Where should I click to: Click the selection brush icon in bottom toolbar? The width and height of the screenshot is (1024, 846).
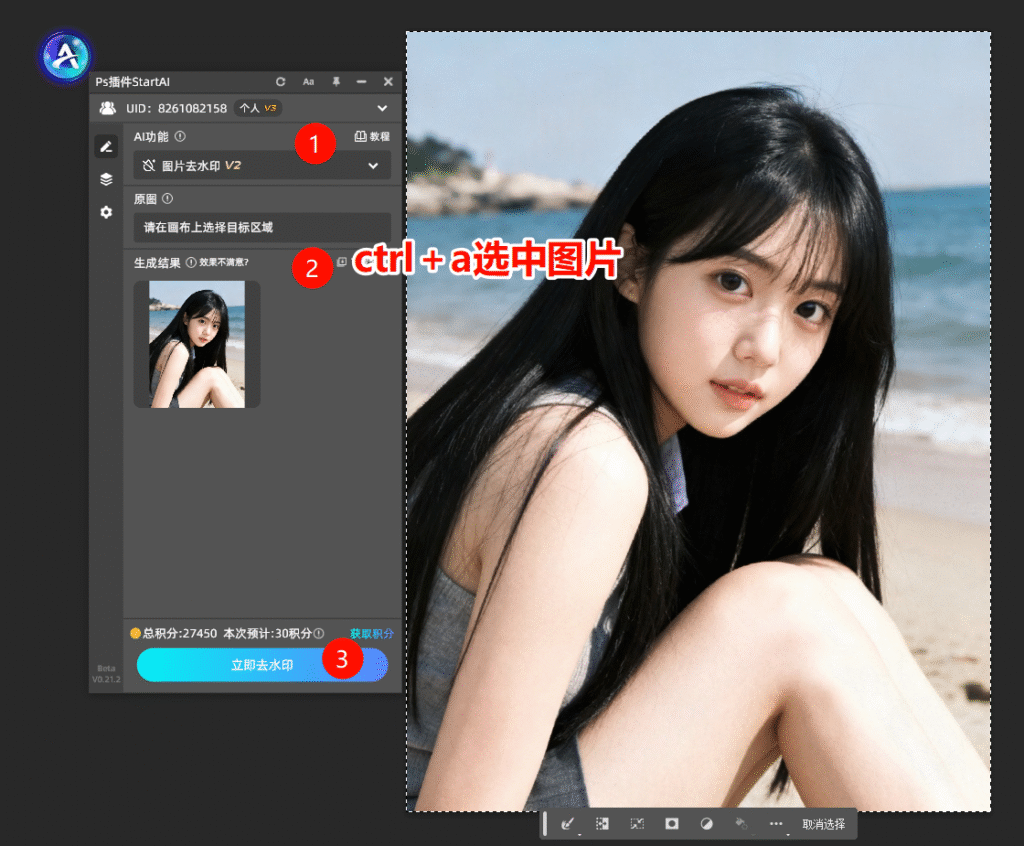(x=568, y=824)
